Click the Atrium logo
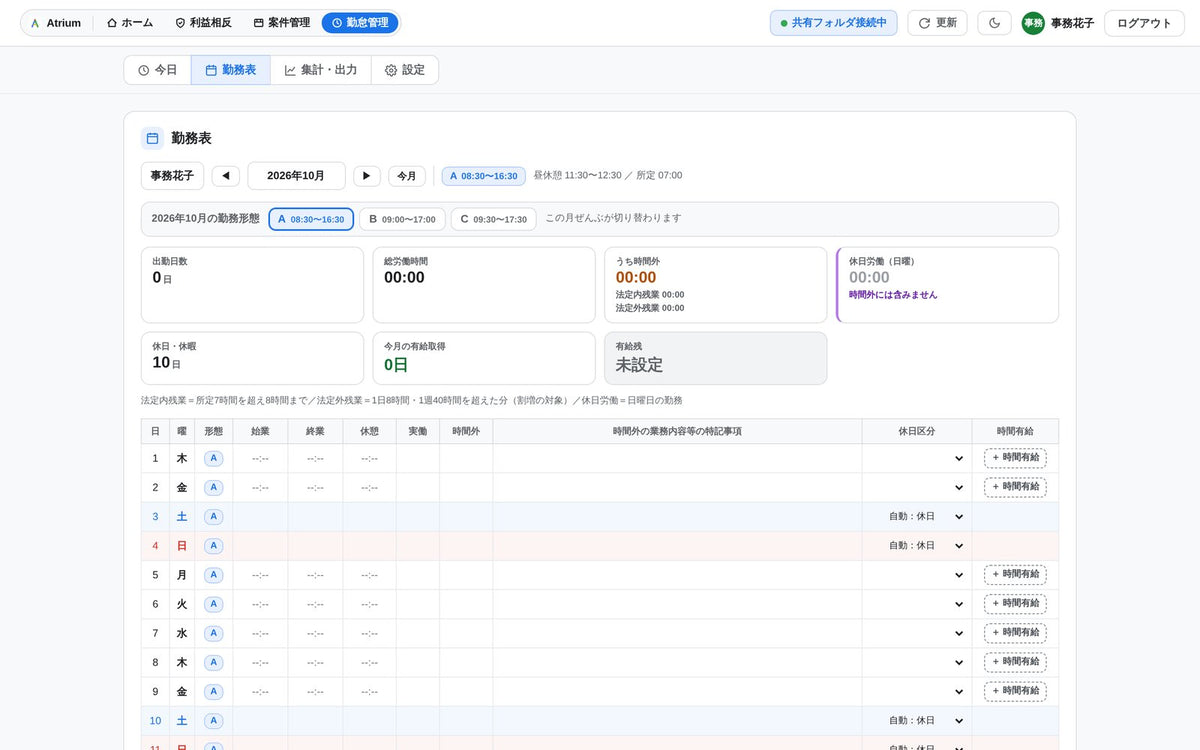1200x750 pixels. [56, 23]
